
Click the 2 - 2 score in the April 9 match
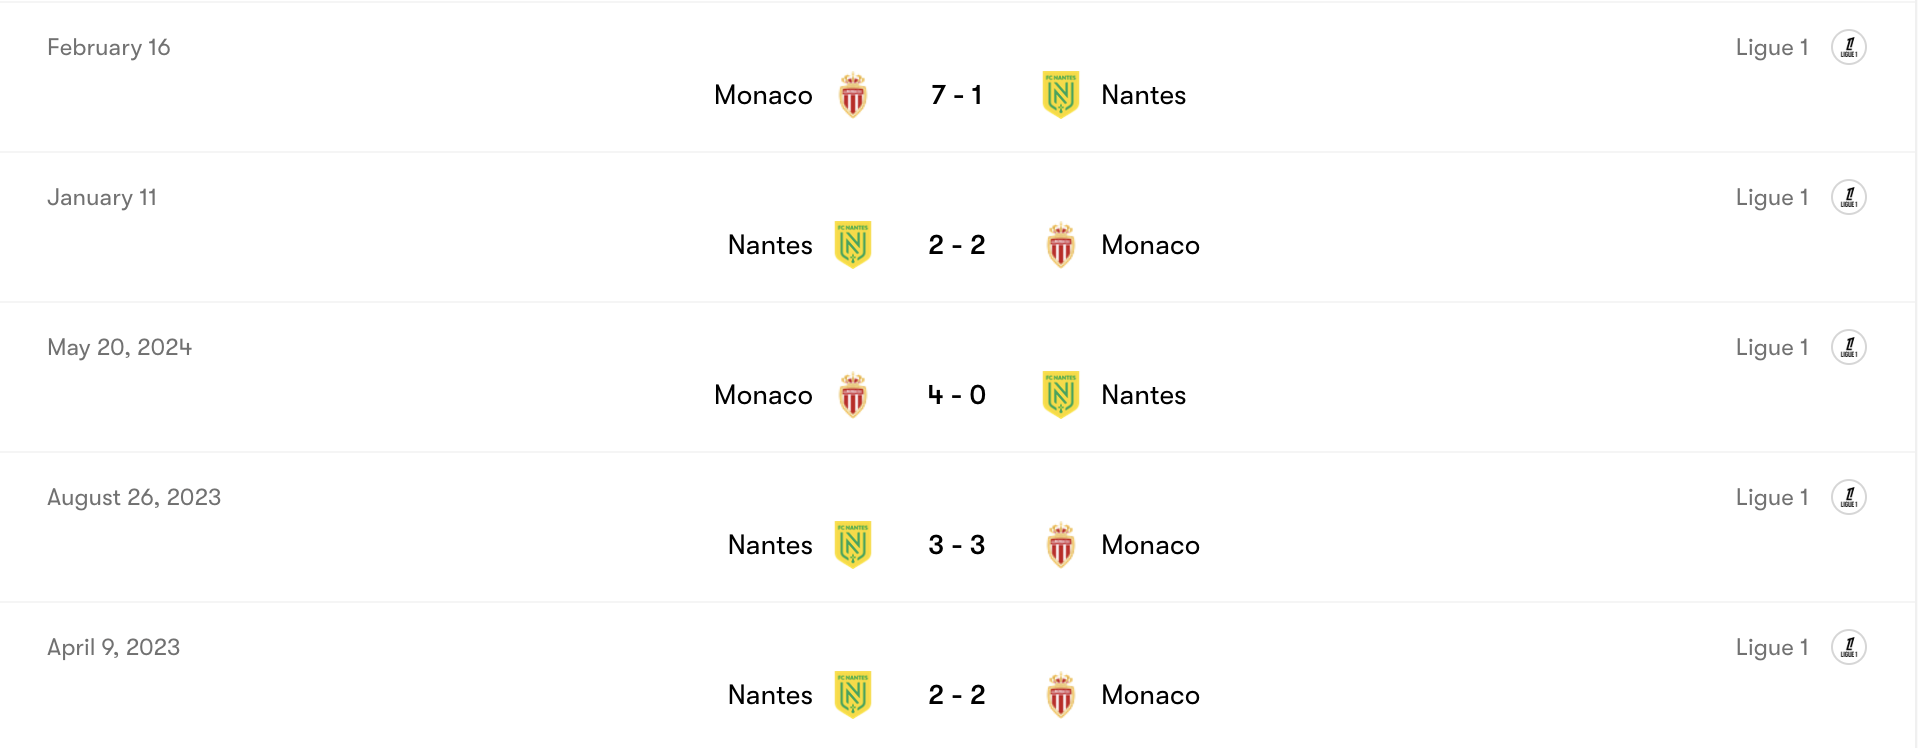click(957, 695)
